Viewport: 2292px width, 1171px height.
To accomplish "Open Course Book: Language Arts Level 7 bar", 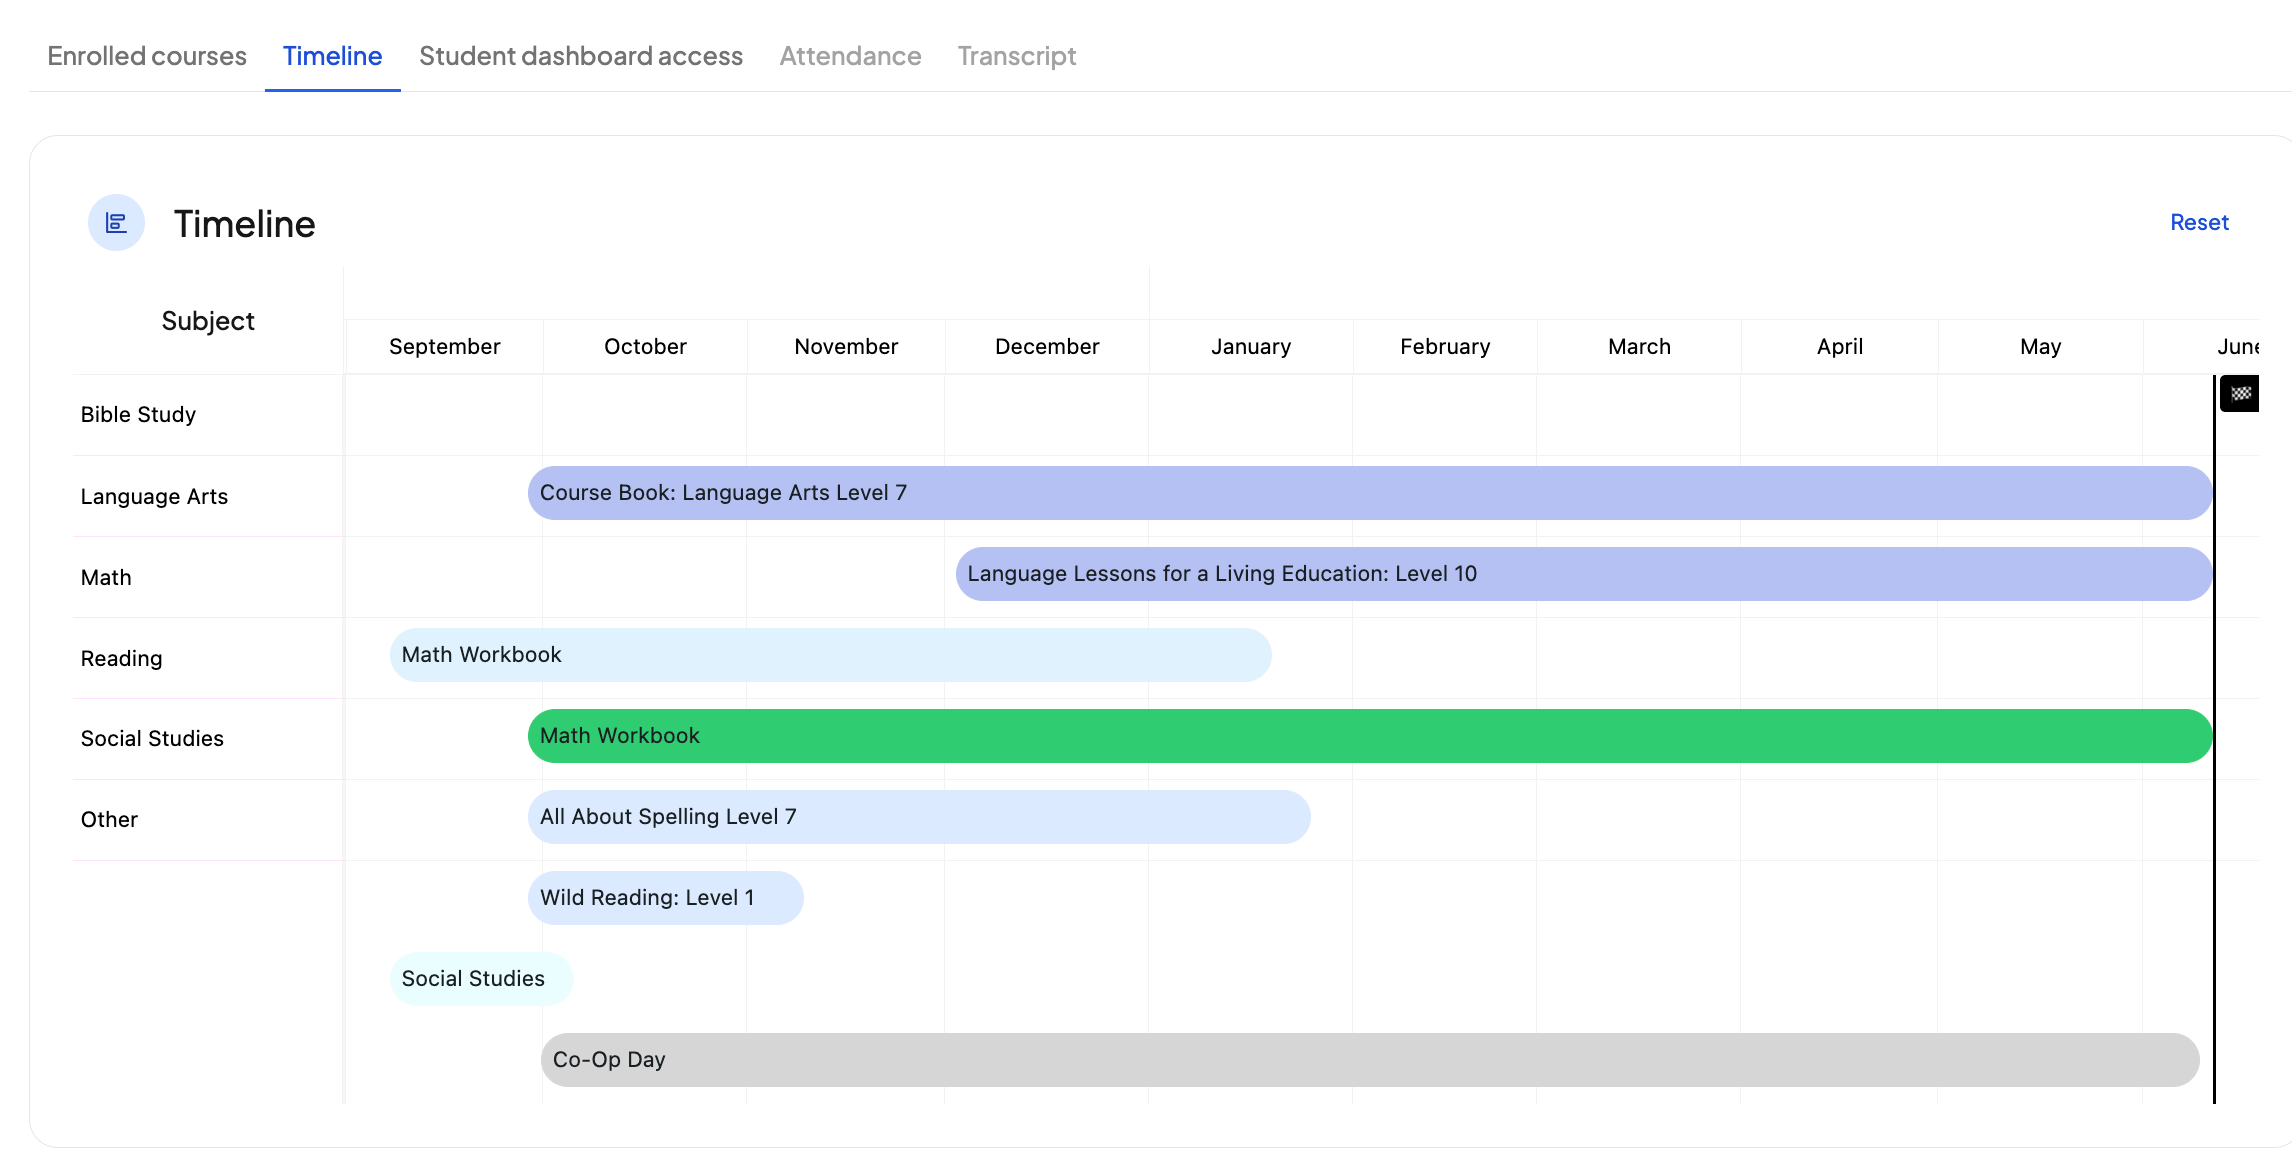I will coord(1369,493).
